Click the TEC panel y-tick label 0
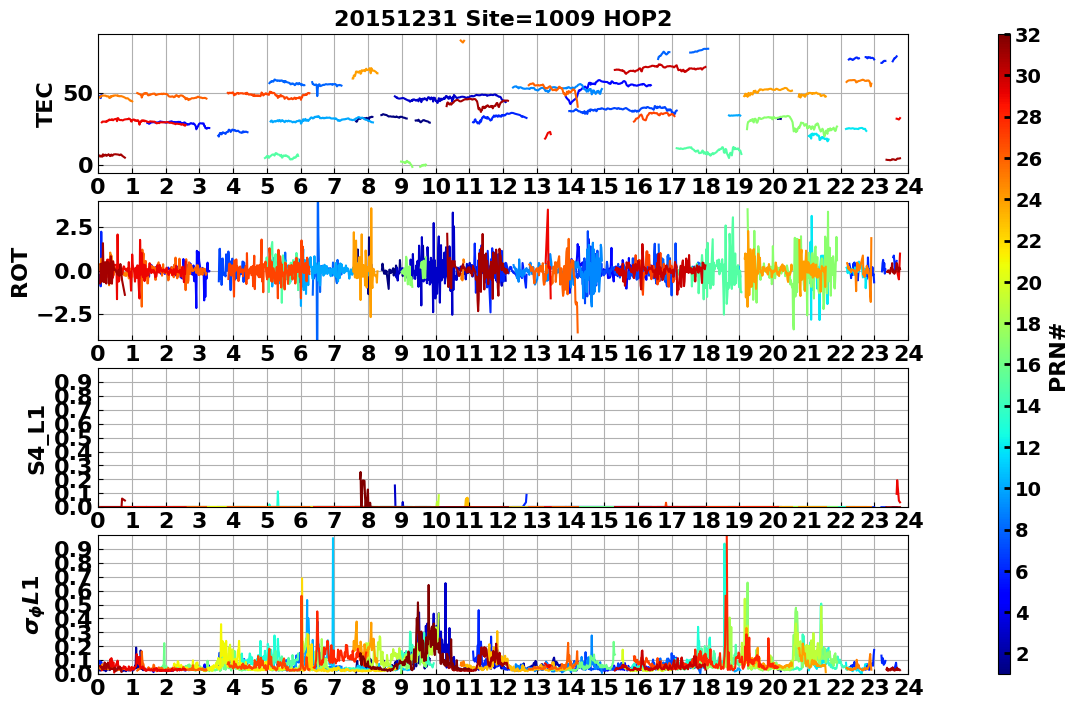The height and width of the screenshot is (709, 1077). 85,165
